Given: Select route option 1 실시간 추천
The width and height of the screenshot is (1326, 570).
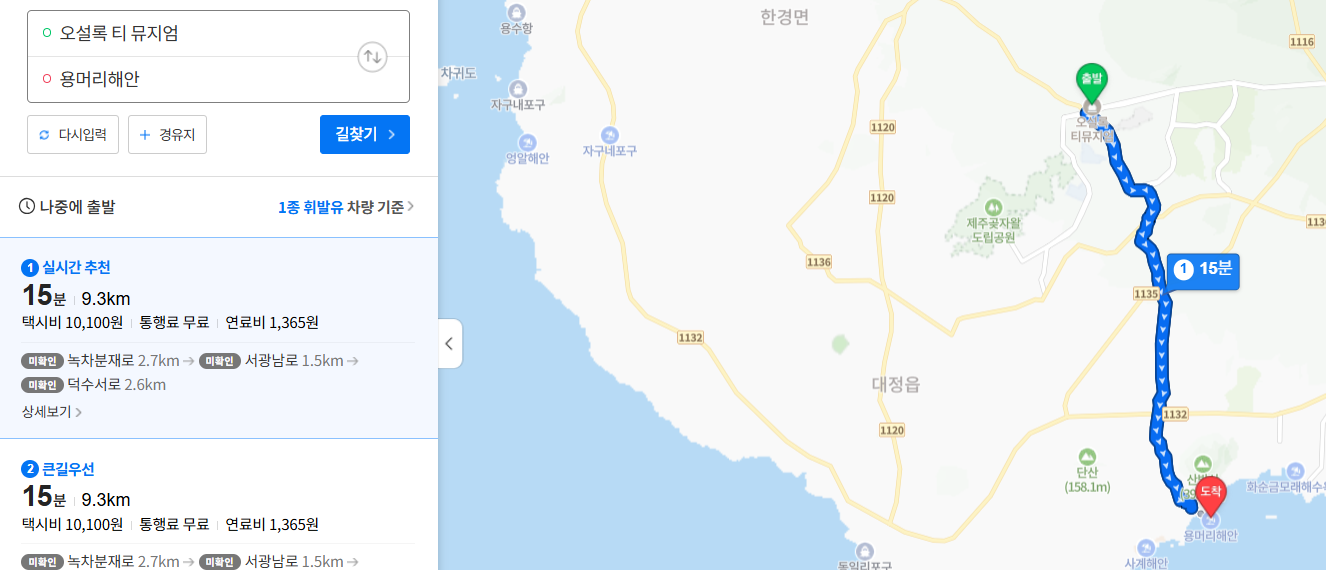Looking at the screenshot, I should 219,338.
